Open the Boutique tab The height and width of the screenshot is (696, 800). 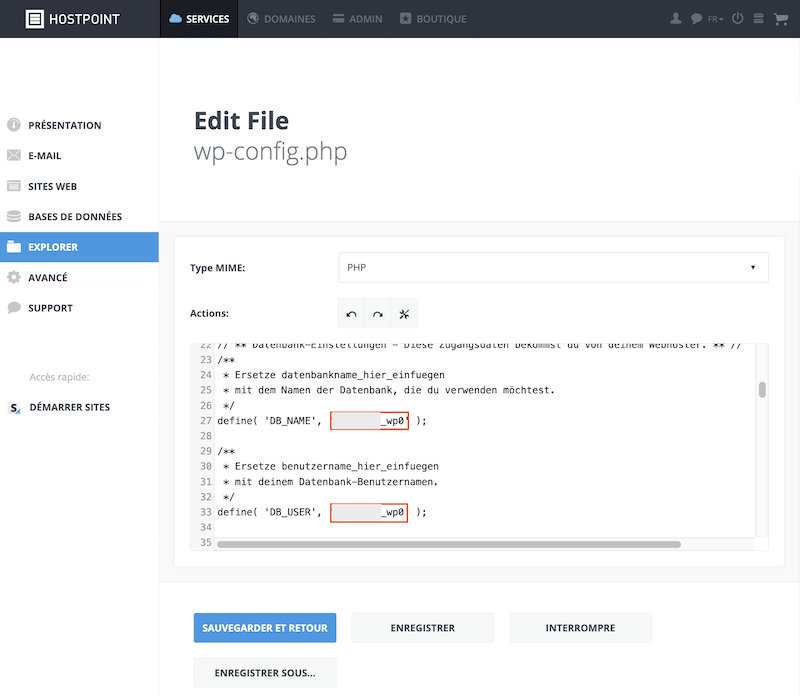click(433, 19)
